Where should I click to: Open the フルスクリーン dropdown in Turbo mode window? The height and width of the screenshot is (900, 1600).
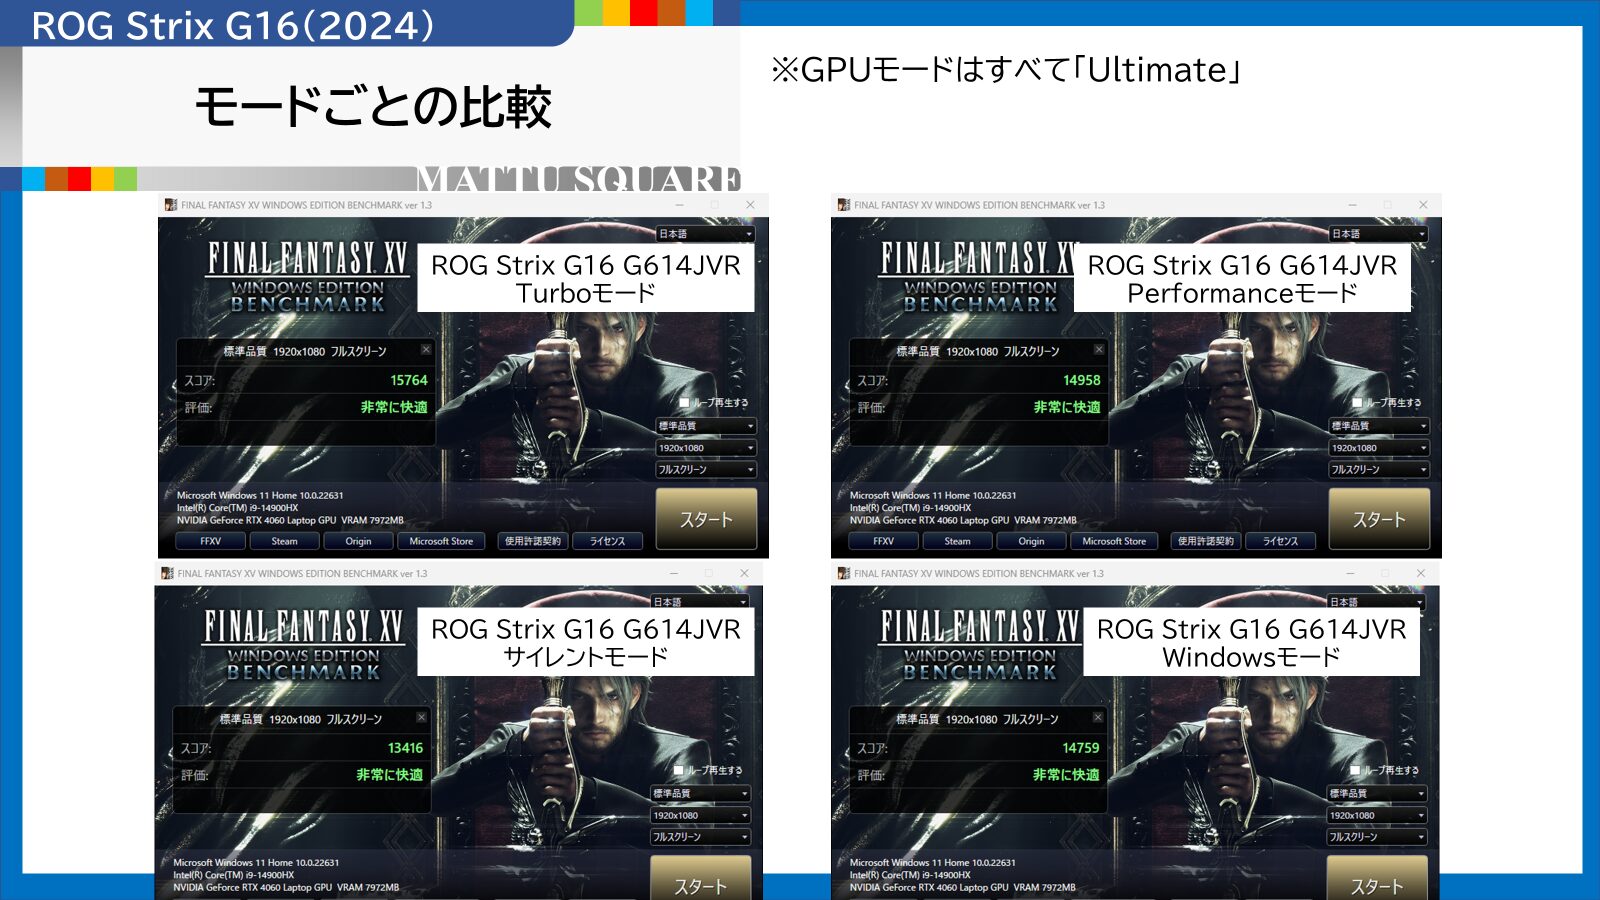coord(706,470)
